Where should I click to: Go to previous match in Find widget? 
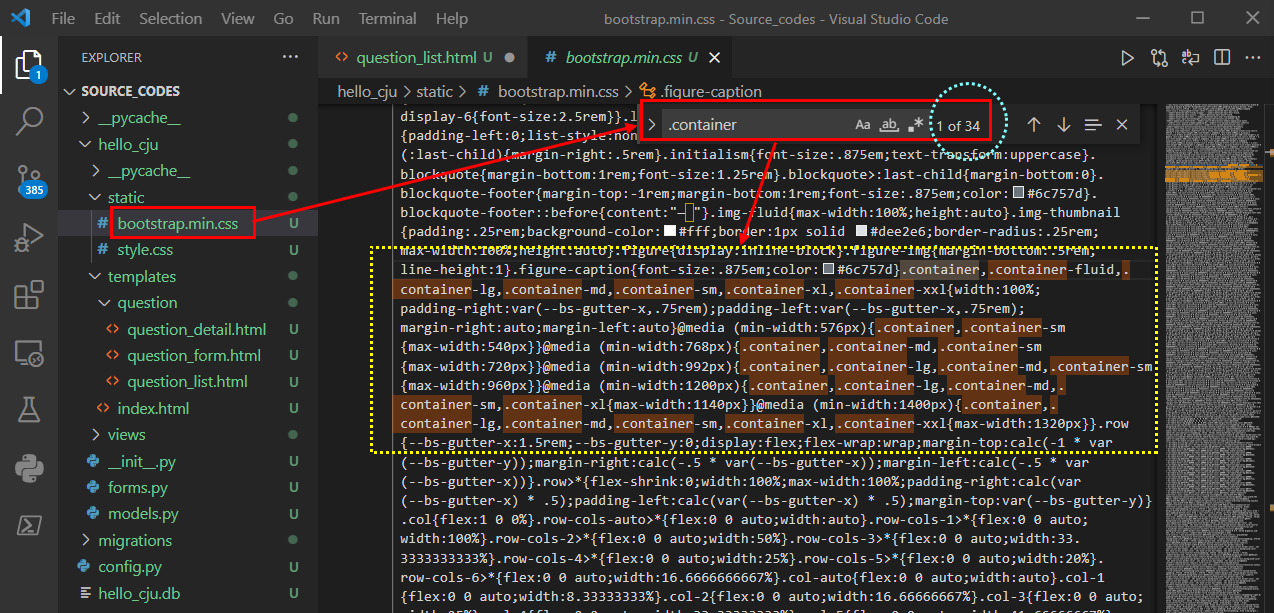[x=1034, y=125]
